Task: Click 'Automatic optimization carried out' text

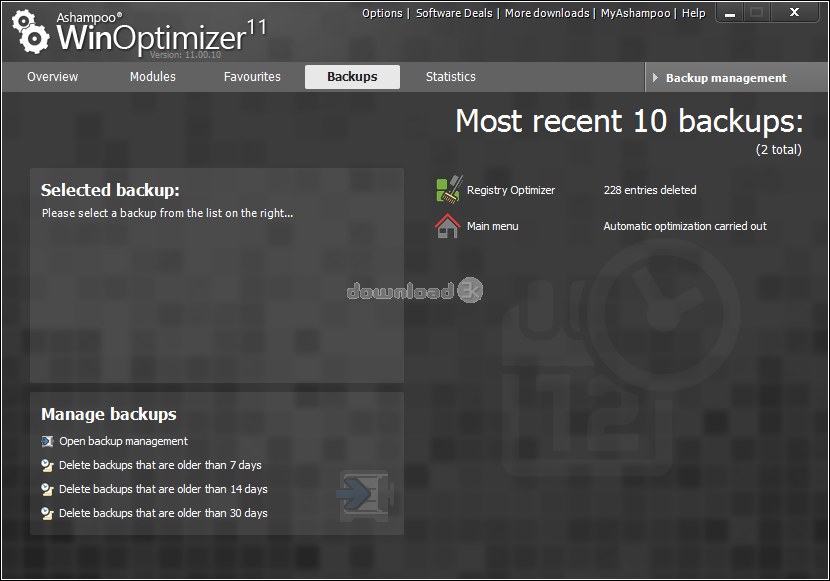Action: click(x=685, y=226)
